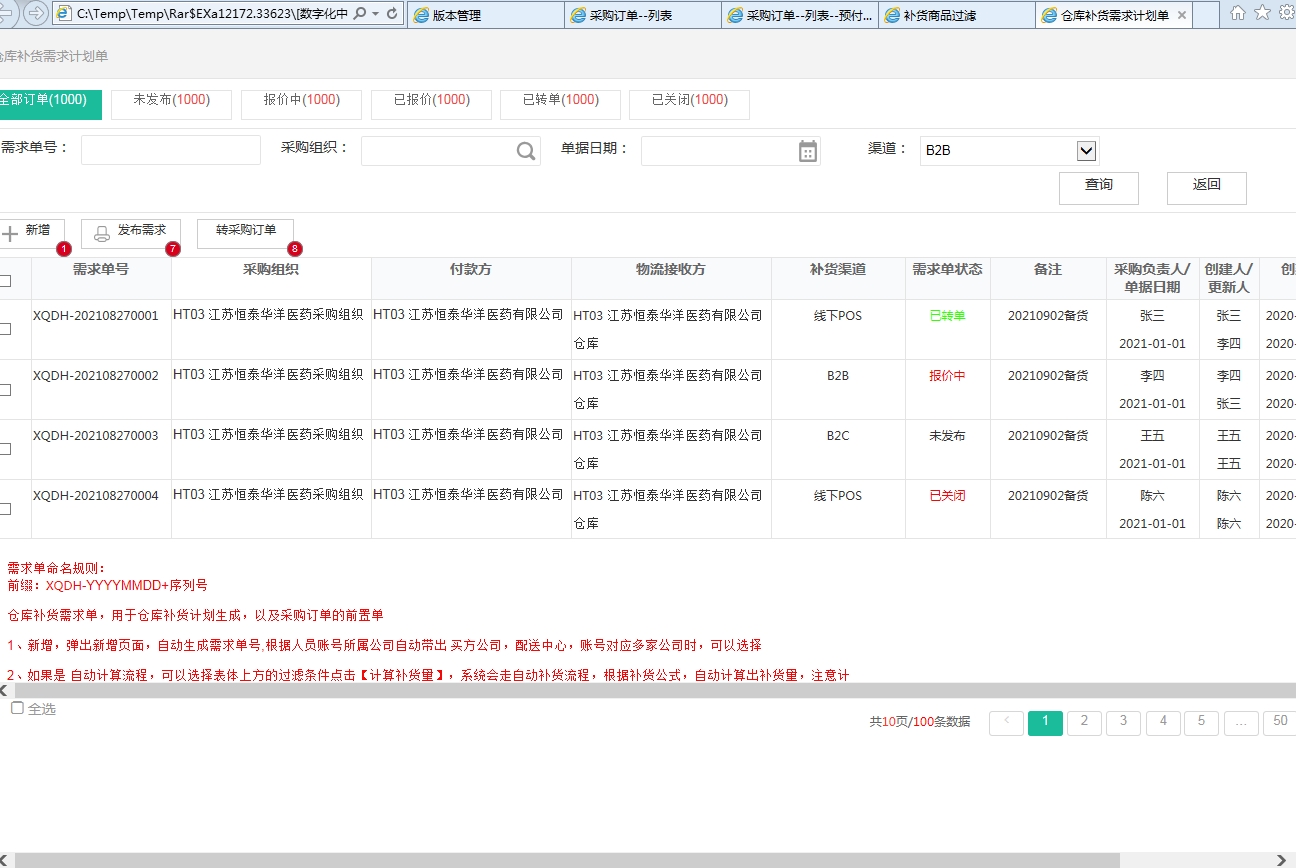
Task: Click status 已关闭 in fourth row
Action: click(x=947, y=496)
